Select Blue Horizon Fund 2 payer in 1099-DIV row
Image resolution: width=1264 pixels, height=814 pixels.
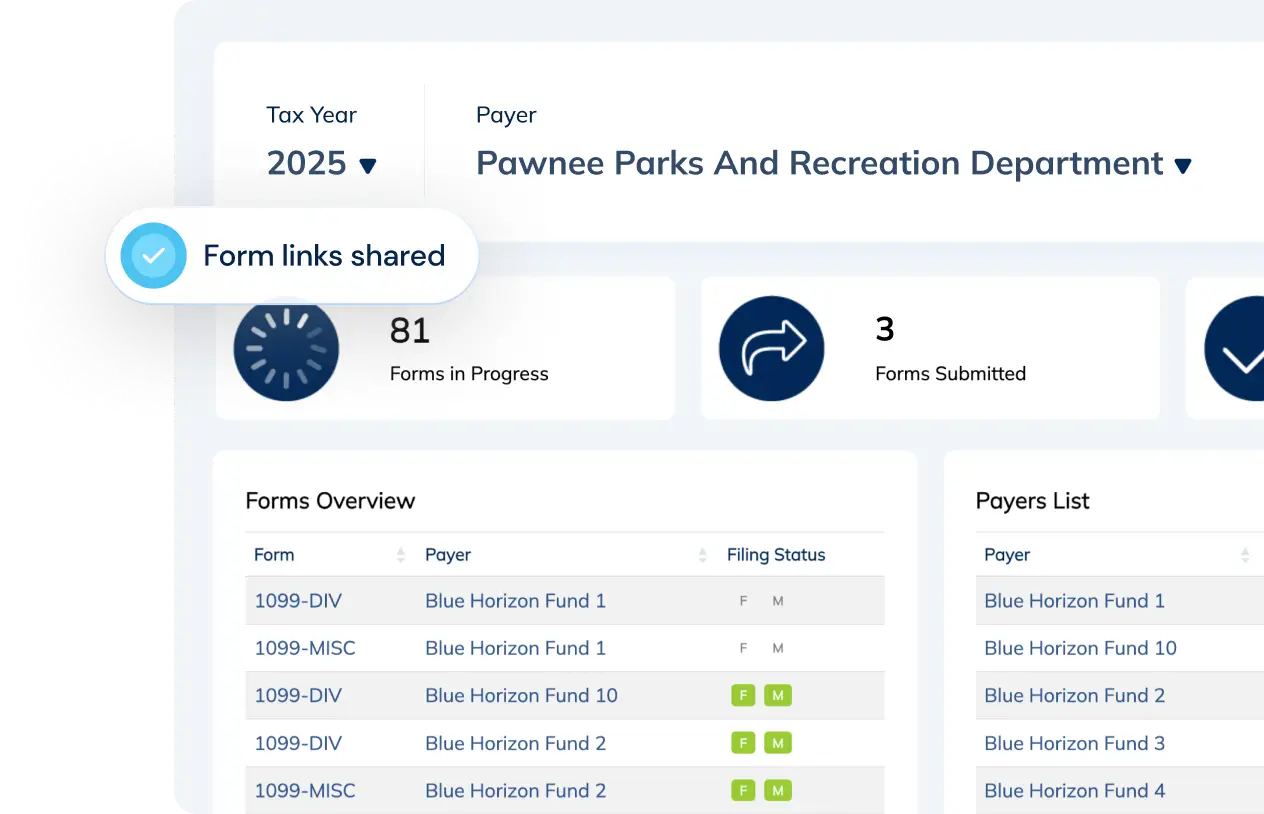tap(515, 743)
